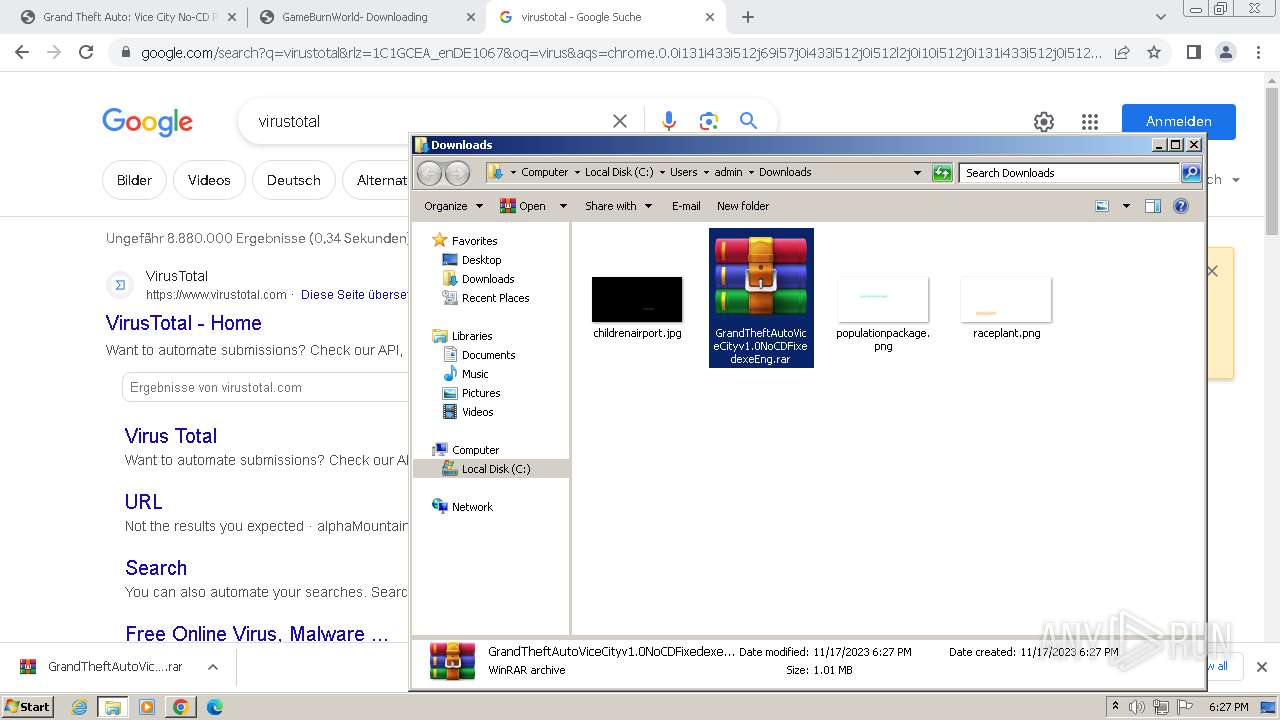Viewport: 1280px width, 720px height.
Task: Toggle Chrome side panel icon
Action: [1193, 52]
